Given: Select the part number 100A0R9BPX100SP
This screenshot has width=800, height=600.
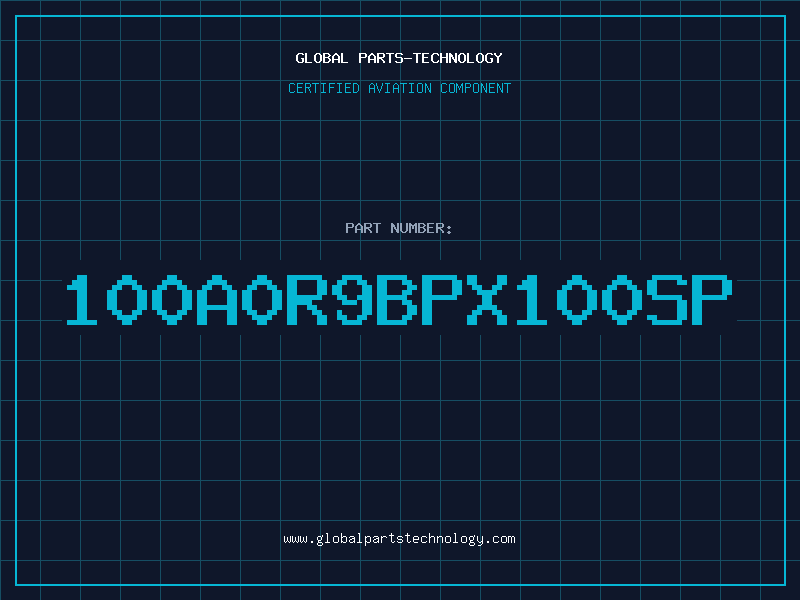Looking at the screenshot, I should (x=399, y=300).
